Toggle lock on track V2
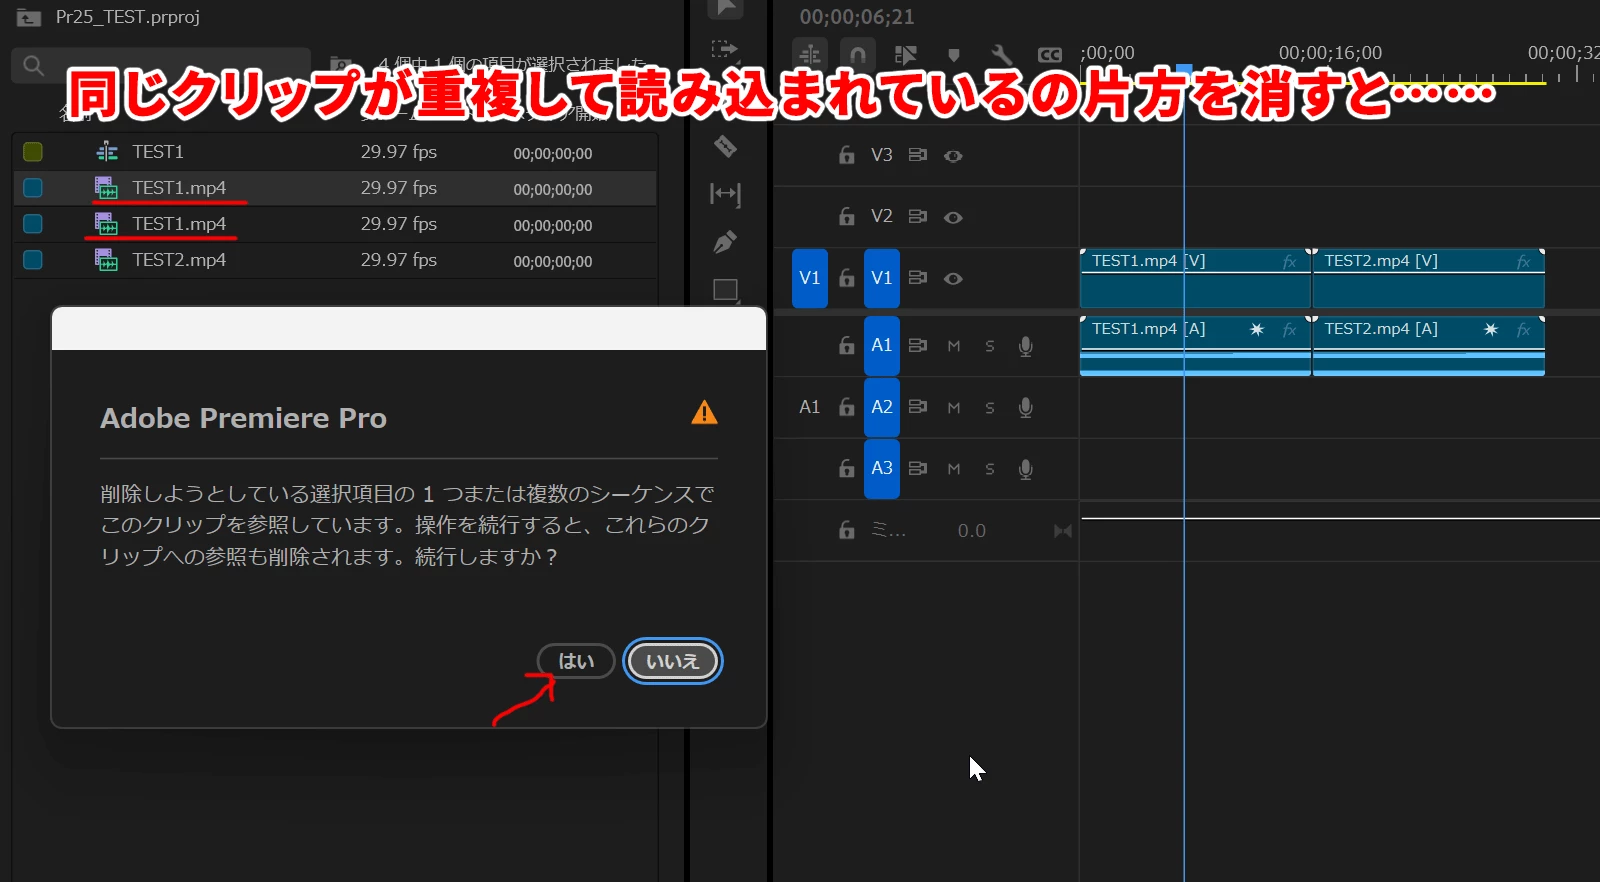Image resolution: width=1600 pixels, height=882 pixels. pyautogui.click(x=847, y=217)
